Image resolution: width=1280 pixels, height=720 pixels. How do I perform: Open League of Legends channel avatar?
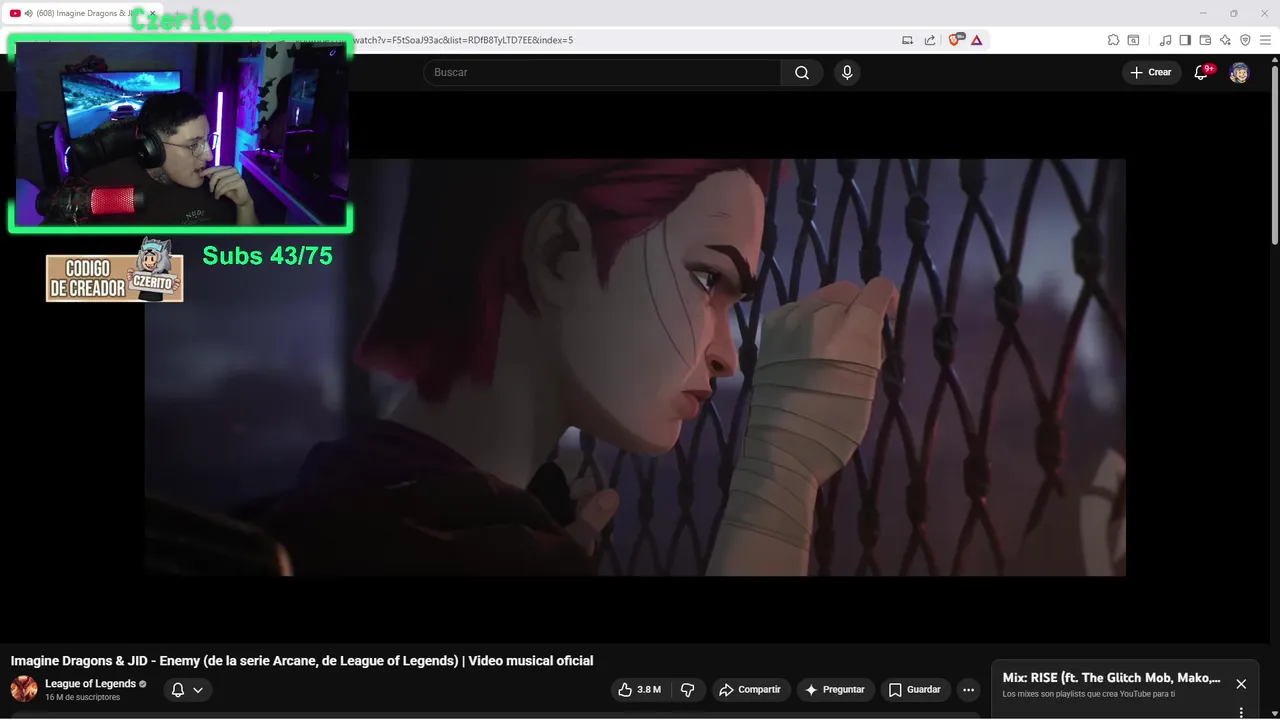point(24,689)
